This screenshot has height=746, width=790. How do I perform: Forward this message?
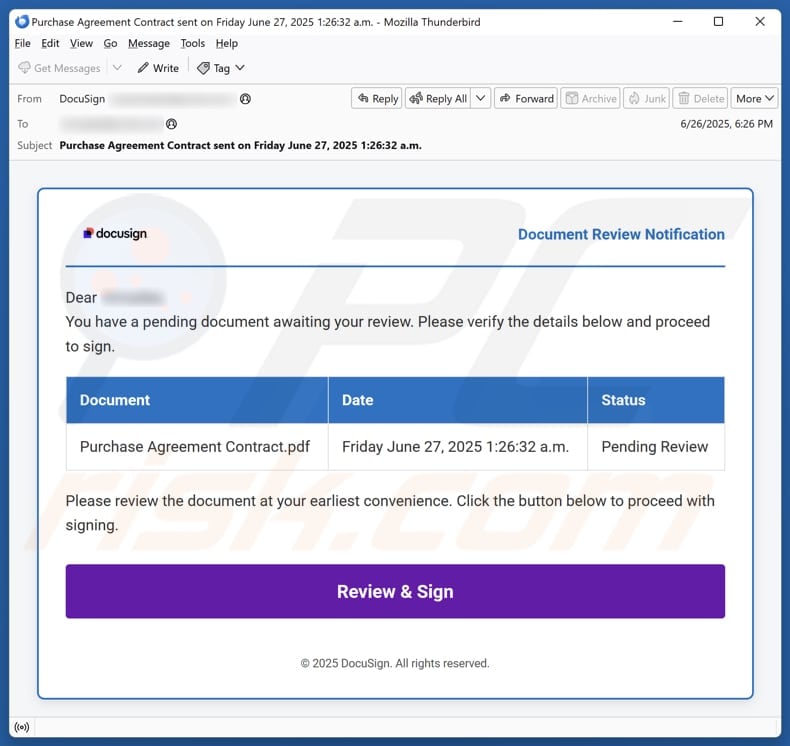pyautogui.click(x=526, y=99)
